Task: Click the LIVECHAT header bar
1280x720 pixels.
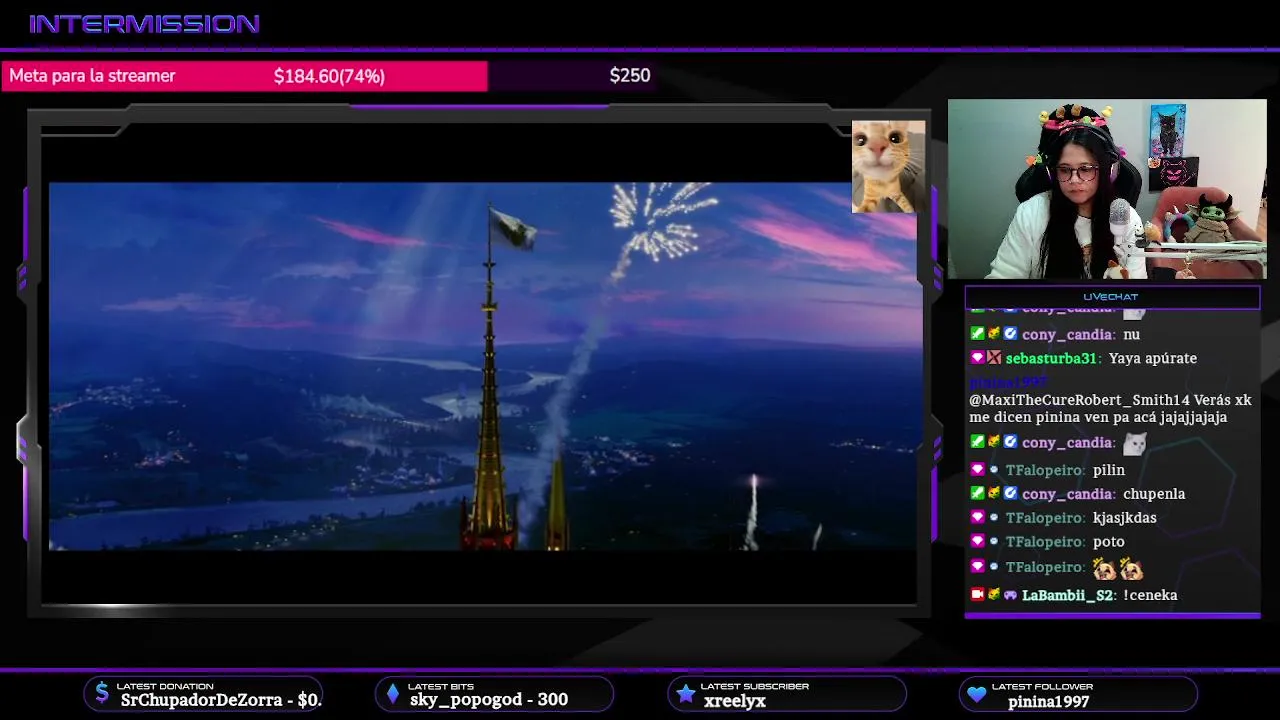Action: pos(1111,296)
